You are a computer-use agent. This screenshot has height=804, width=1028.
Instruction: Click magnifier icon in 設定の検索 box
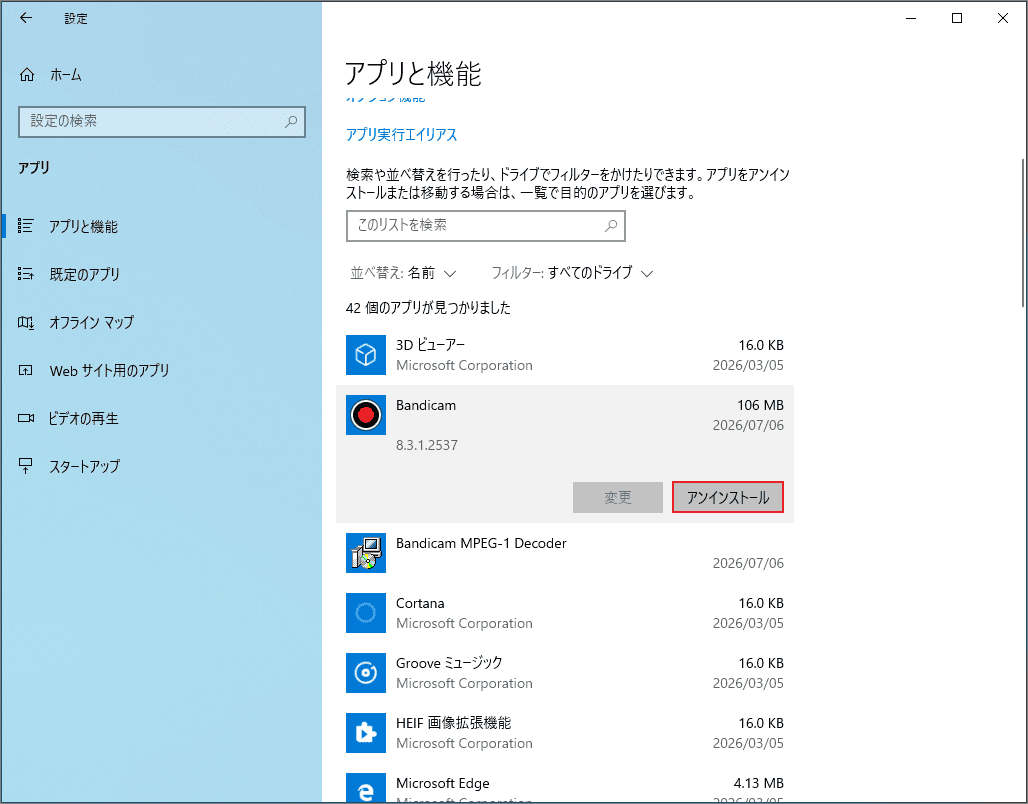(291, 121)
